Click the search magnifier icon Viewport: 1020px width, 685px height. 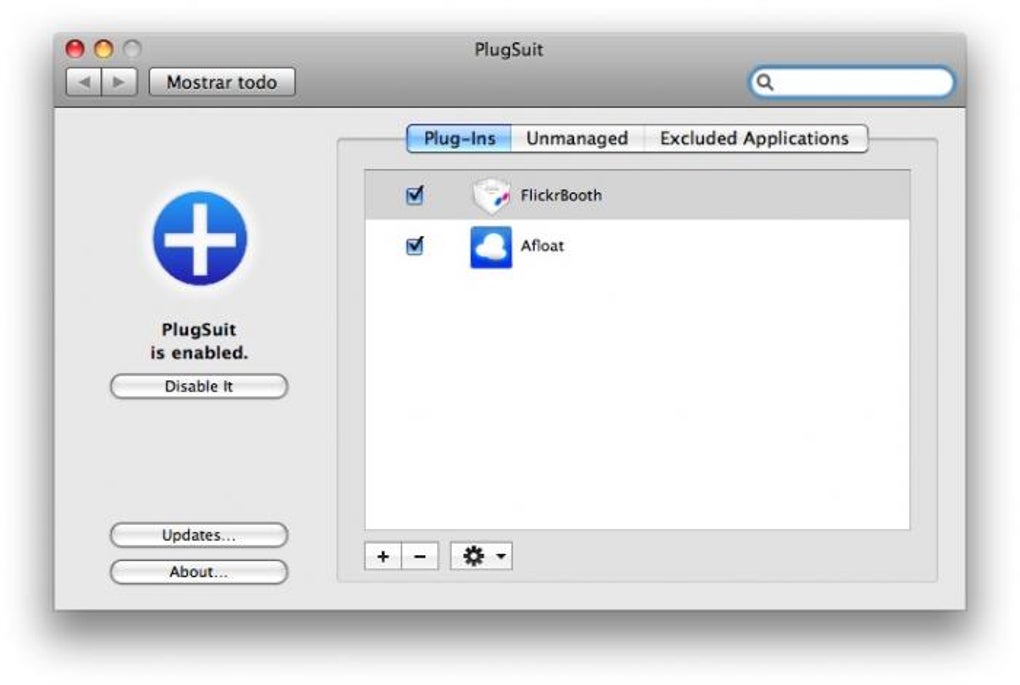(765, 83)
